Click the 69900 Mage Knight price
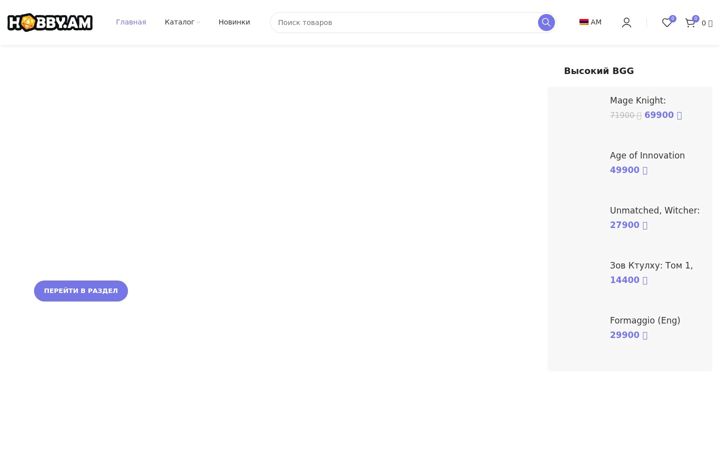The image size is (720, 450). [x=663, y=115]
